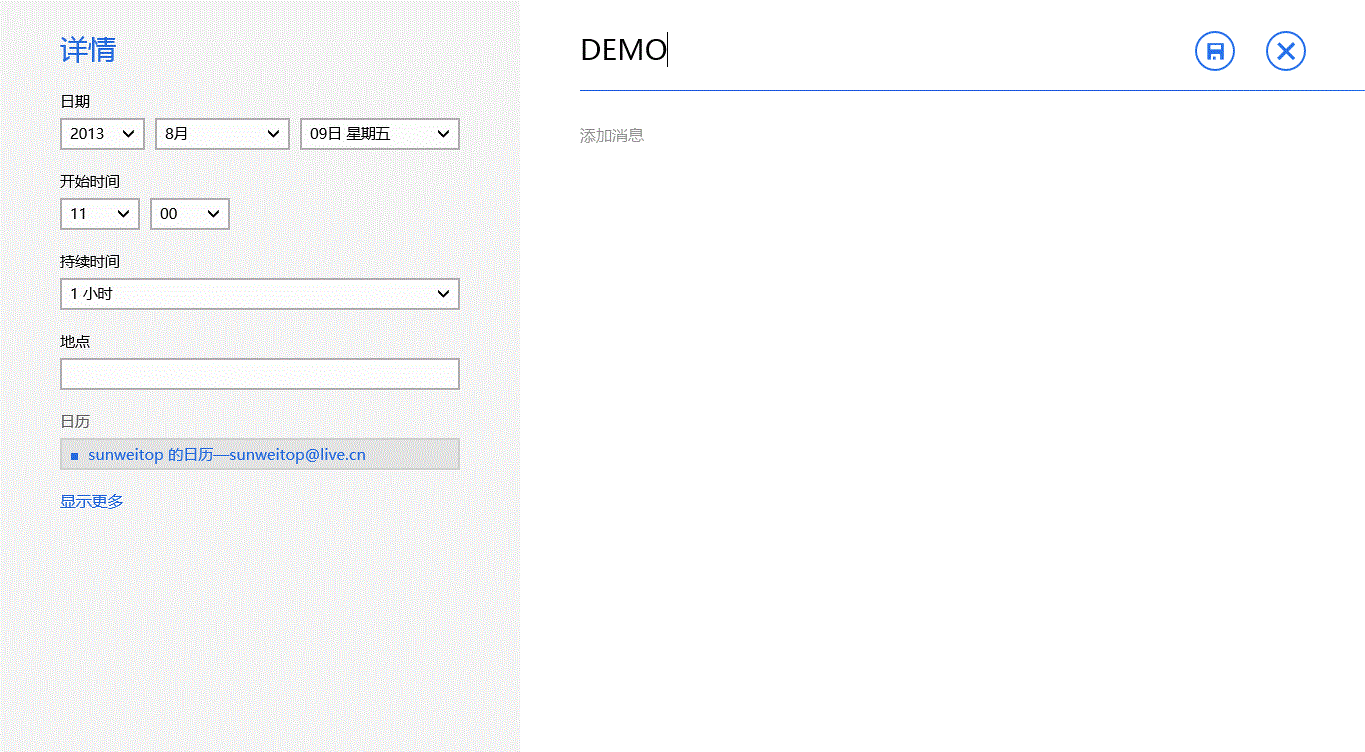The image size is (1365, 752).
Task: Click the 添加消息 message area
Action: coord(612,136)
